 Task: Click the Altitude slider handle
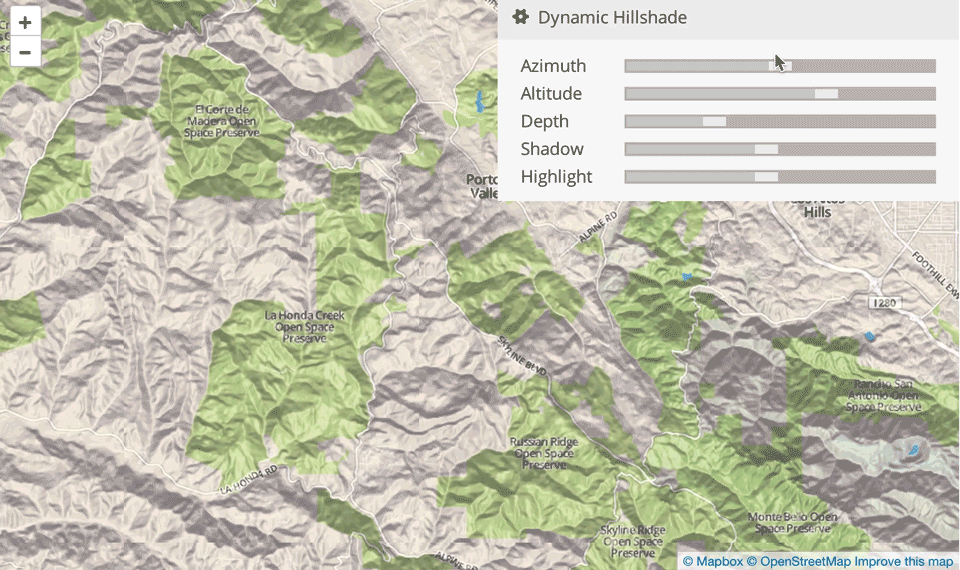click(x=826, y=94)
